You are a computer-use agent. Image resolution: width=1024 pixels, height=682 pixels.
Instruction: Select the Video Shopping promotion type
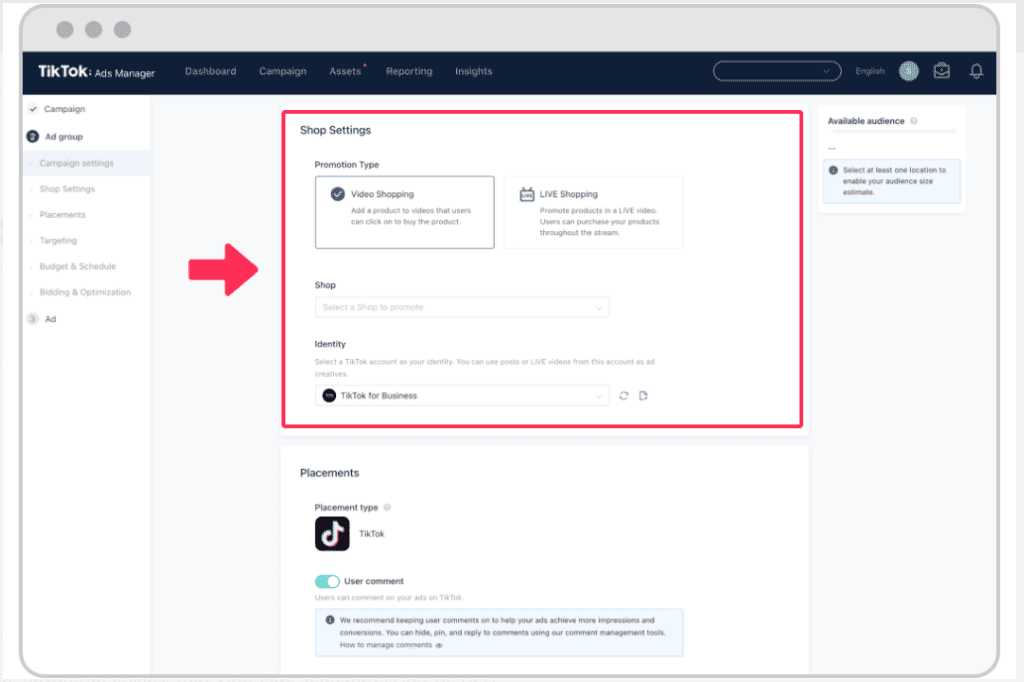[404, 212]
